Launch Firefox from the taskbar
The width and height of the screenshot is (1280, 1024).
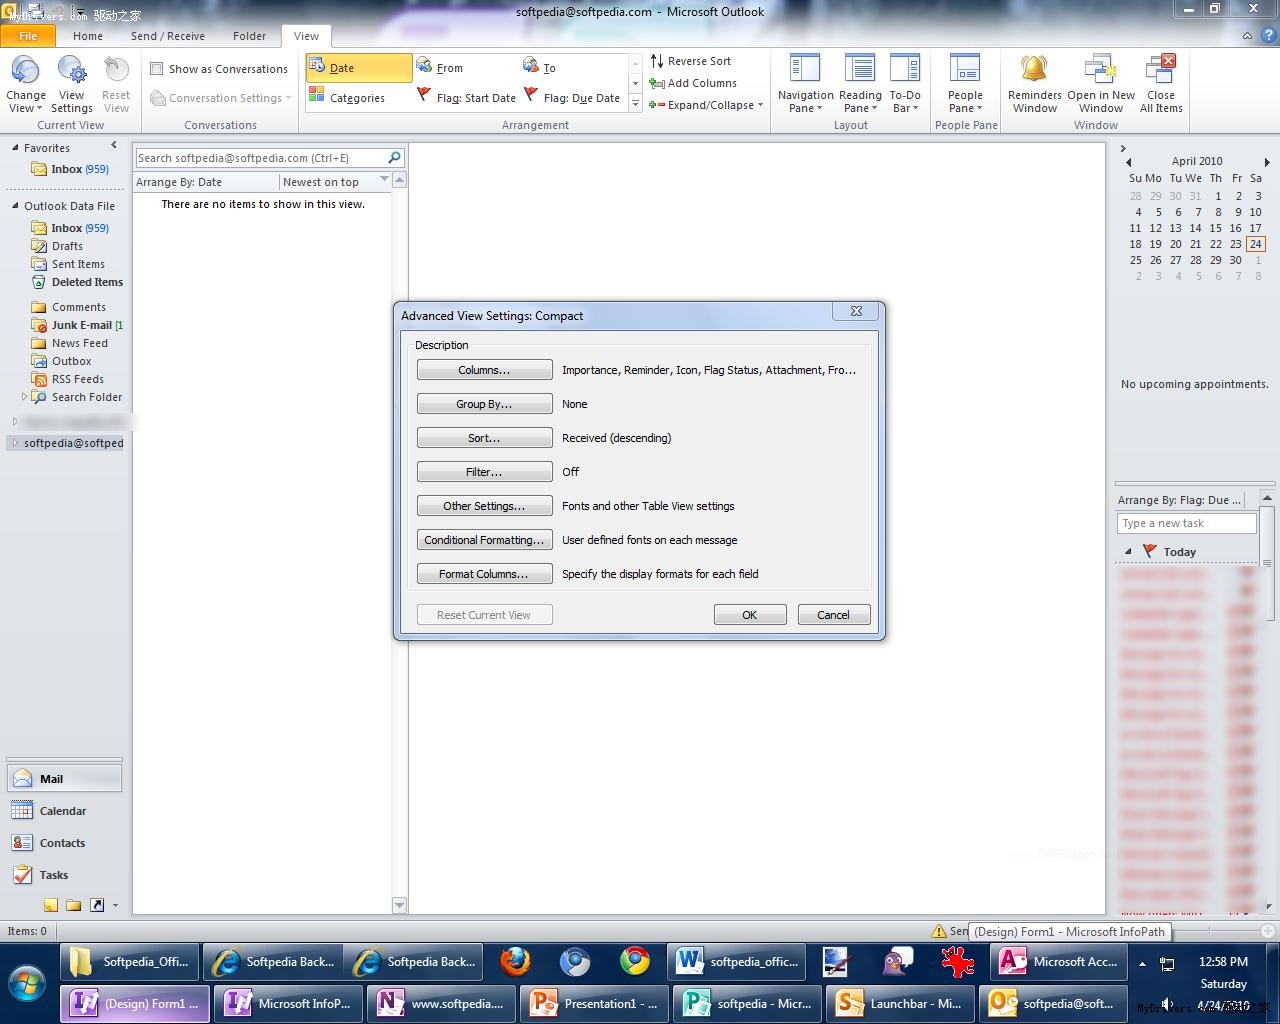click(x=515, y=962)
